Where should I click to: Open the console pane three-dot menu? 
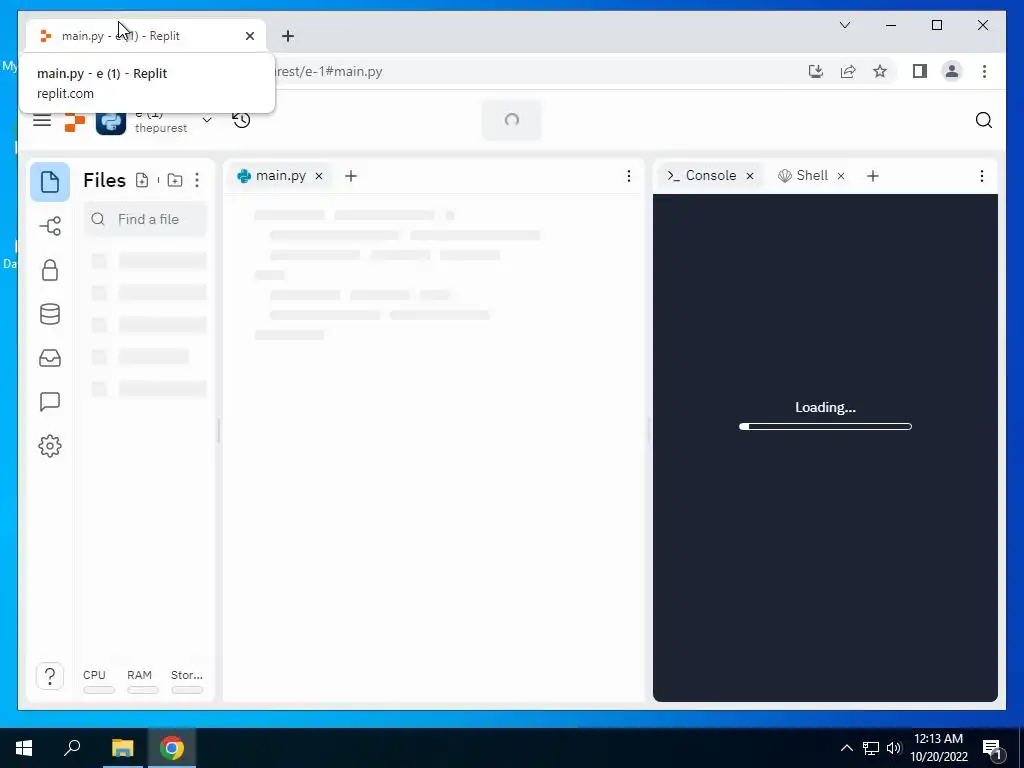(x=981, y=176)
